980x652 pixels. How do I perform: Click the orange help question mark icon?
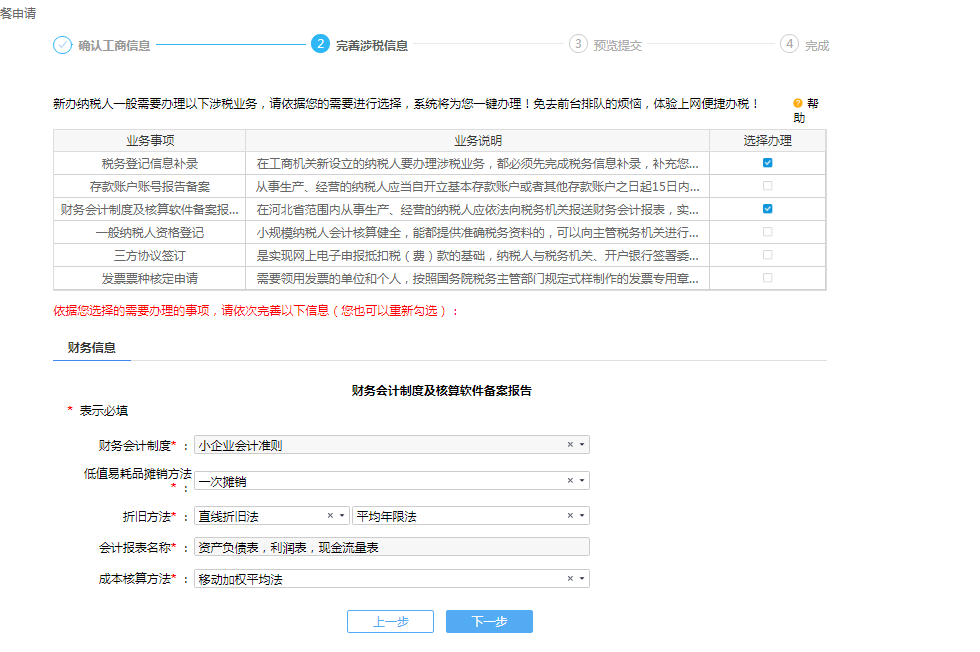798,103
